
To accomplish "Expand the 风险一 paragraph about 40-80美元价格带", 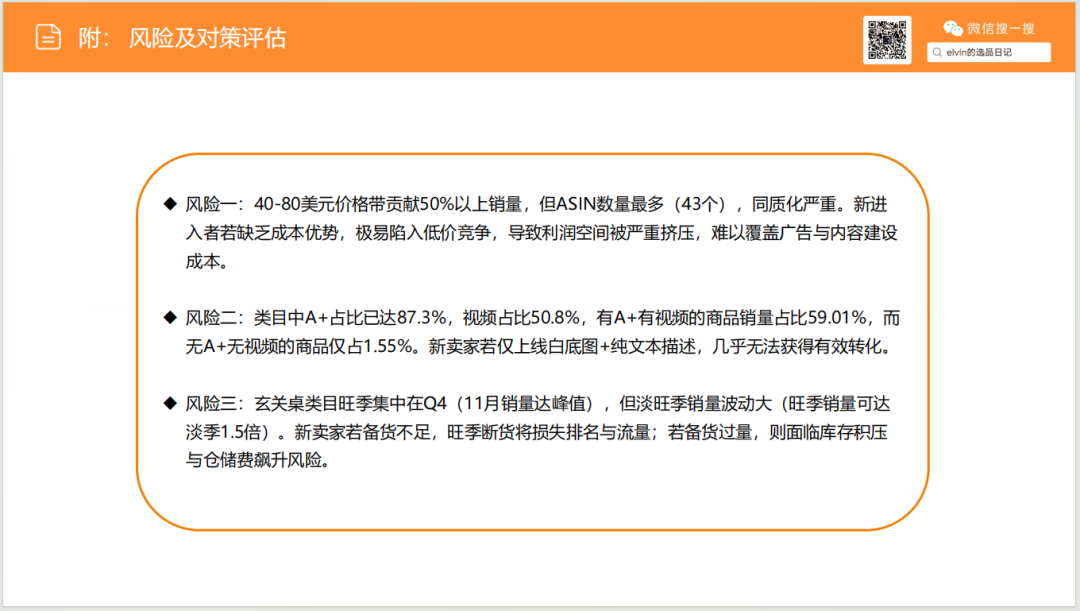I will click(x=540, y=233).
